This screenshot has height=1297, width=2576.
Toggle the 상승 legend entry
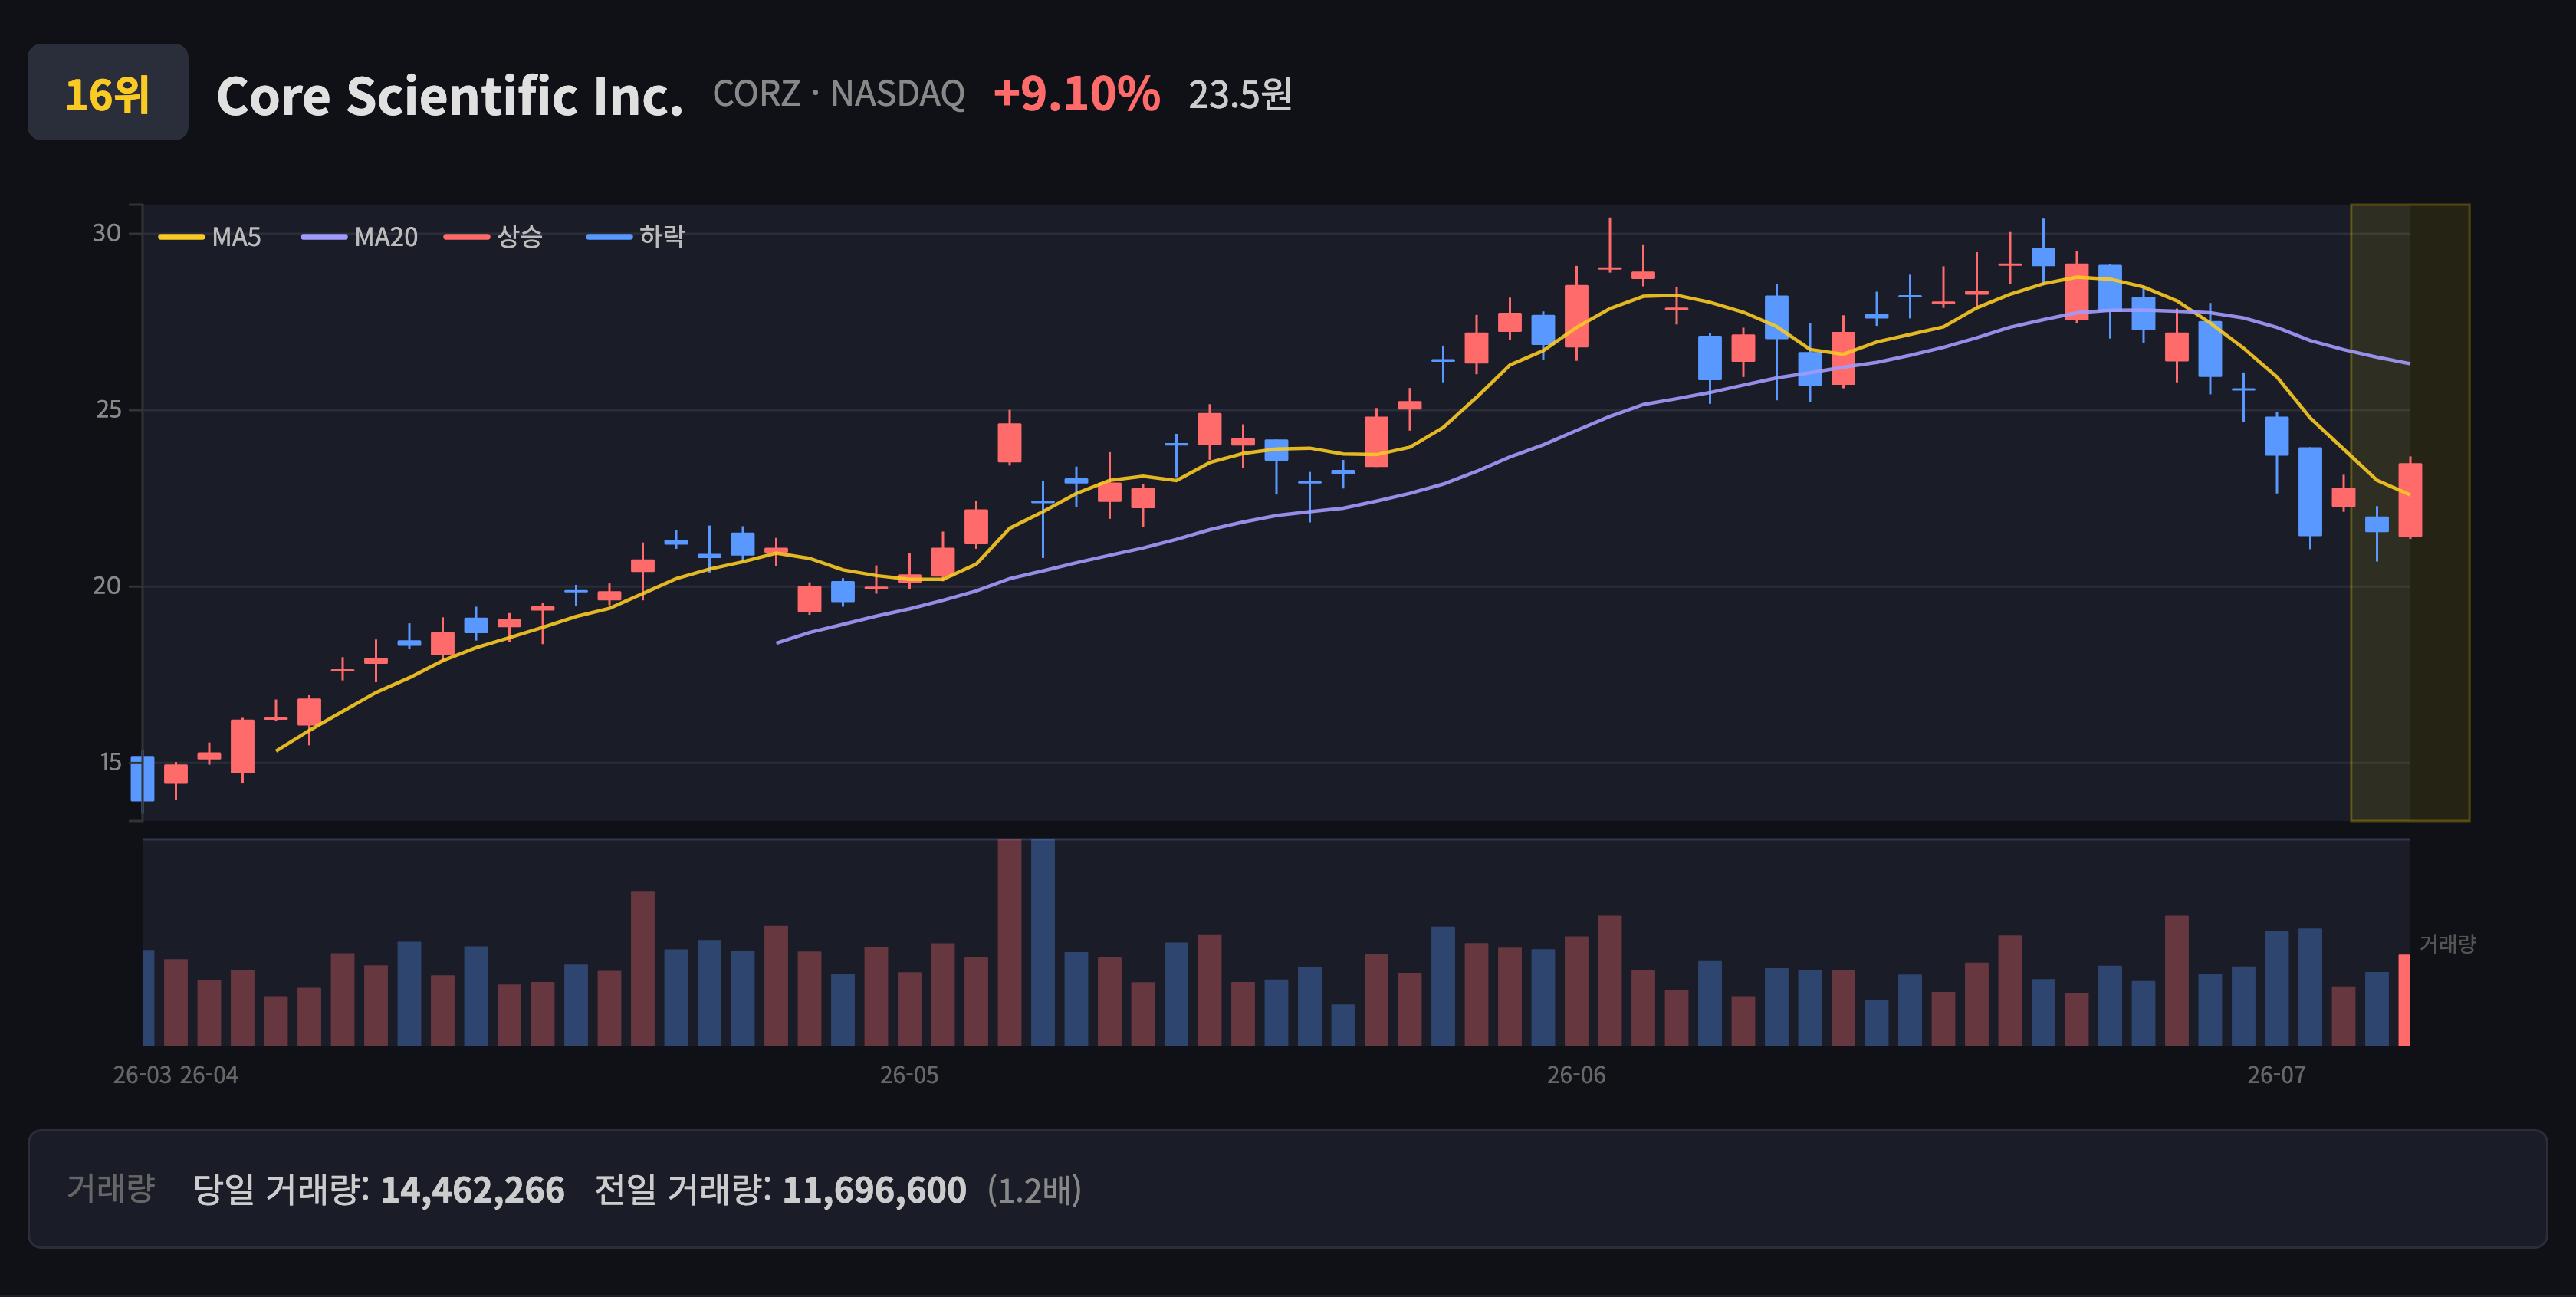tap(493, 237)
